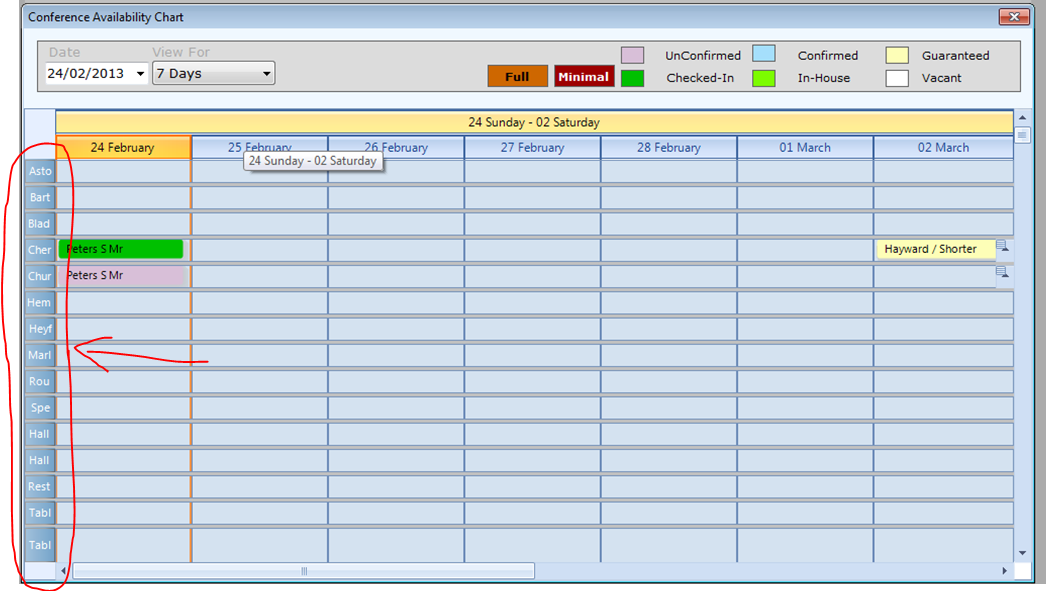Open the green Peters S Mr checked-in booking
The height and width of the screenshot is (591, 1046).
pos(121,249)
